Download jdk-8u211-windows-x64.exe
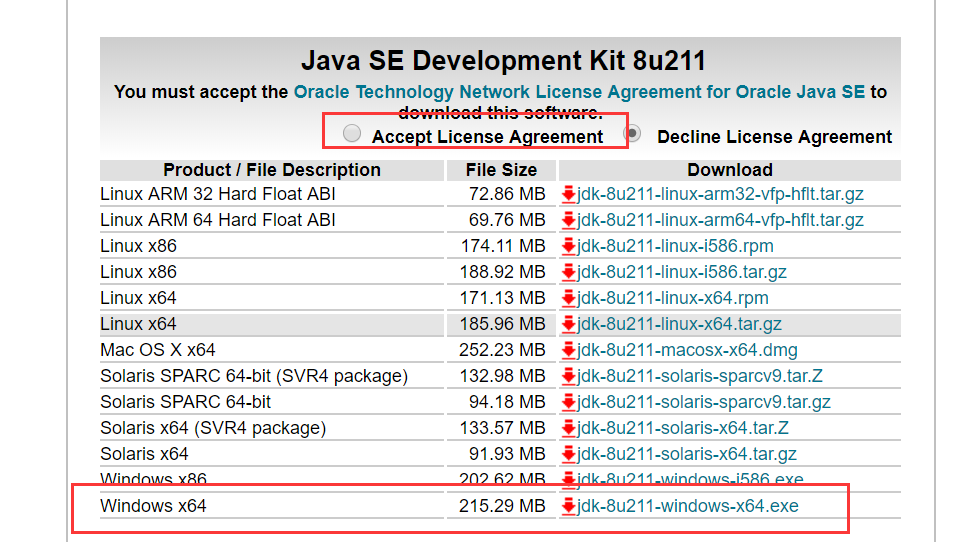 [x=688, y=507]
